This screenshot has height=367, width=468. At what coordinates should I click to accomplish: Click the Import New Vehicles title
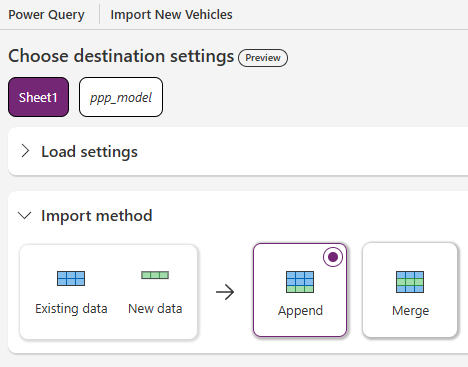171,15
